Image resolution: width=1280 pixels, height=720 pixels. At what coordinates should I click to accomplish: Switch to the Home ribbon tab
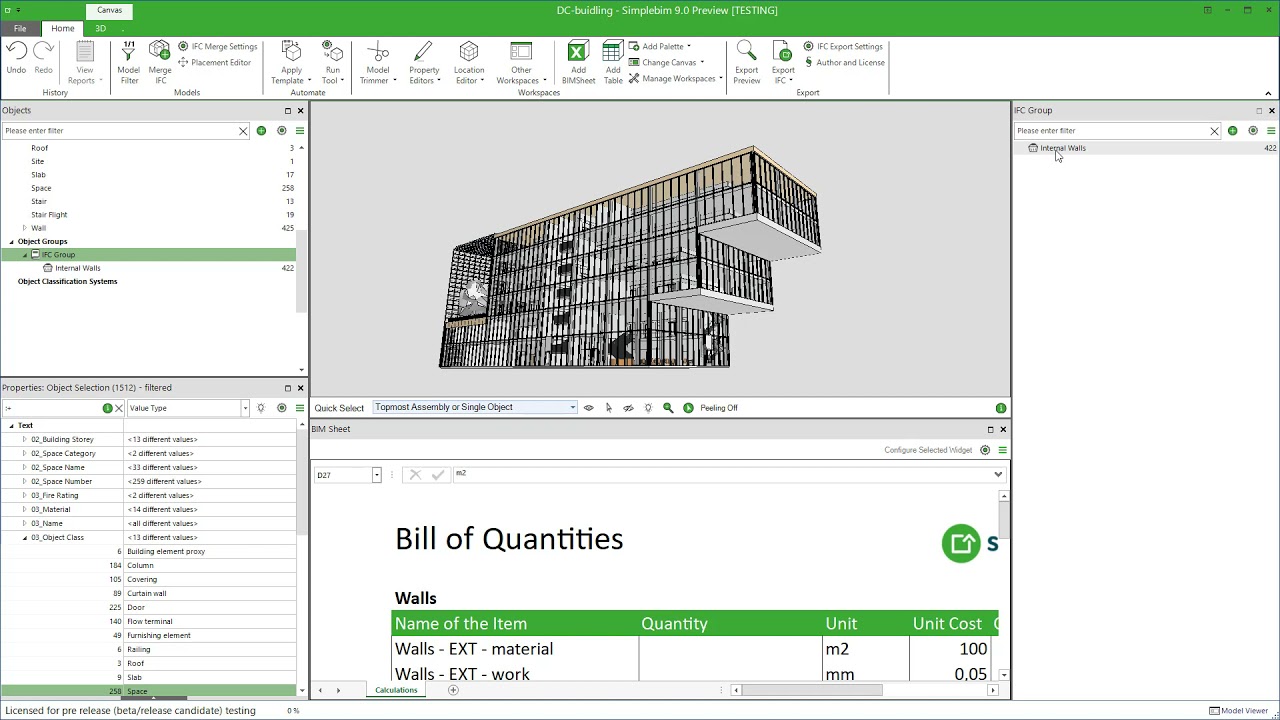pyautogui.click(x=63, y=28)
